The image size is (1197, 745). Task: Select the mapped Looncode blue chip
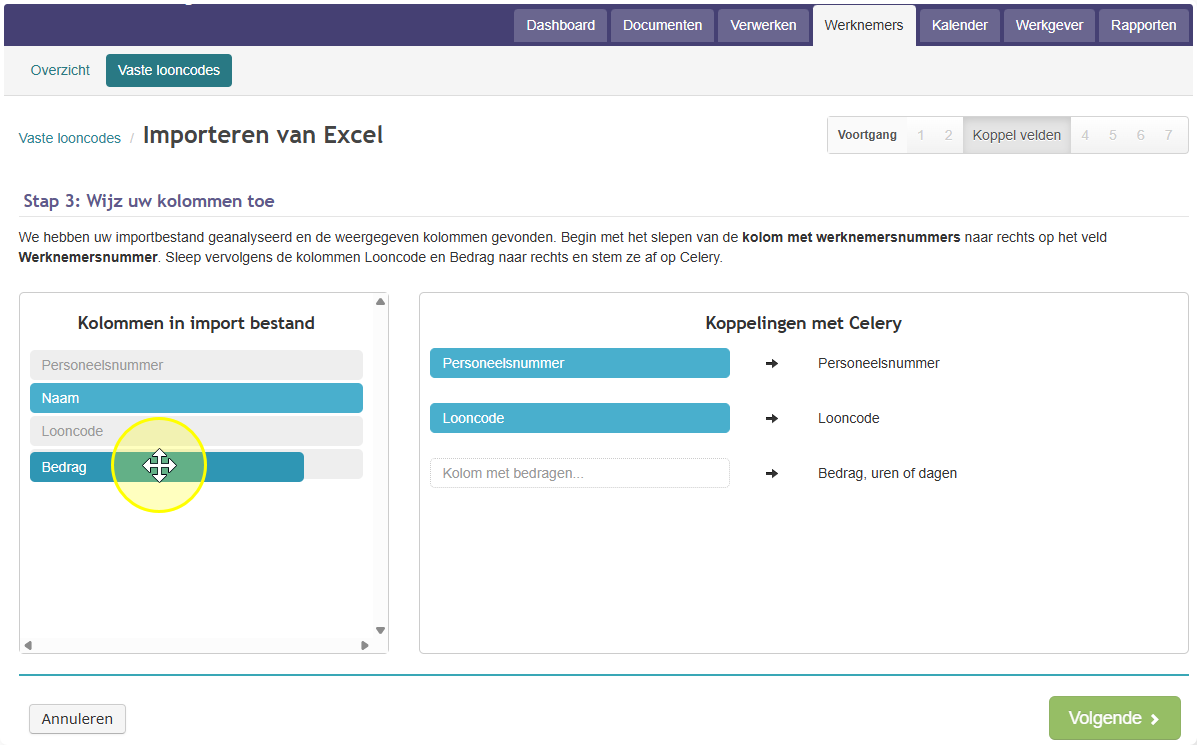(x=579, y=418)
